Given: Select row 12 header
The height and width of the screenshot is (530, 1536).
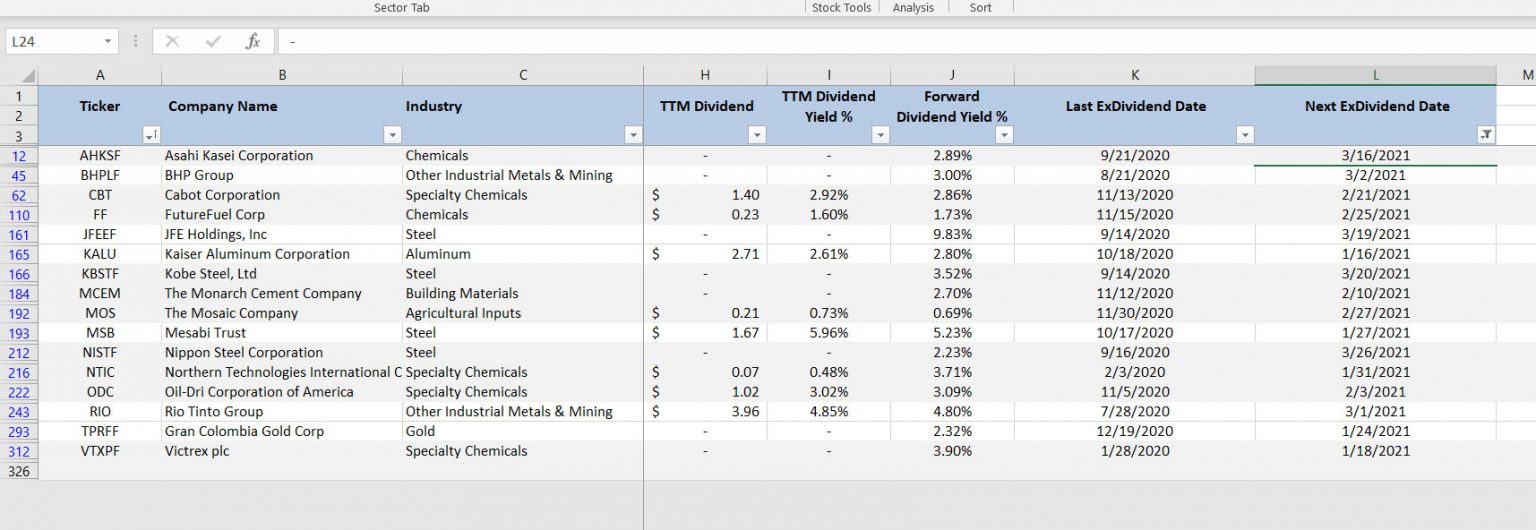Looking at the screenshot, I should click(19, 155).
